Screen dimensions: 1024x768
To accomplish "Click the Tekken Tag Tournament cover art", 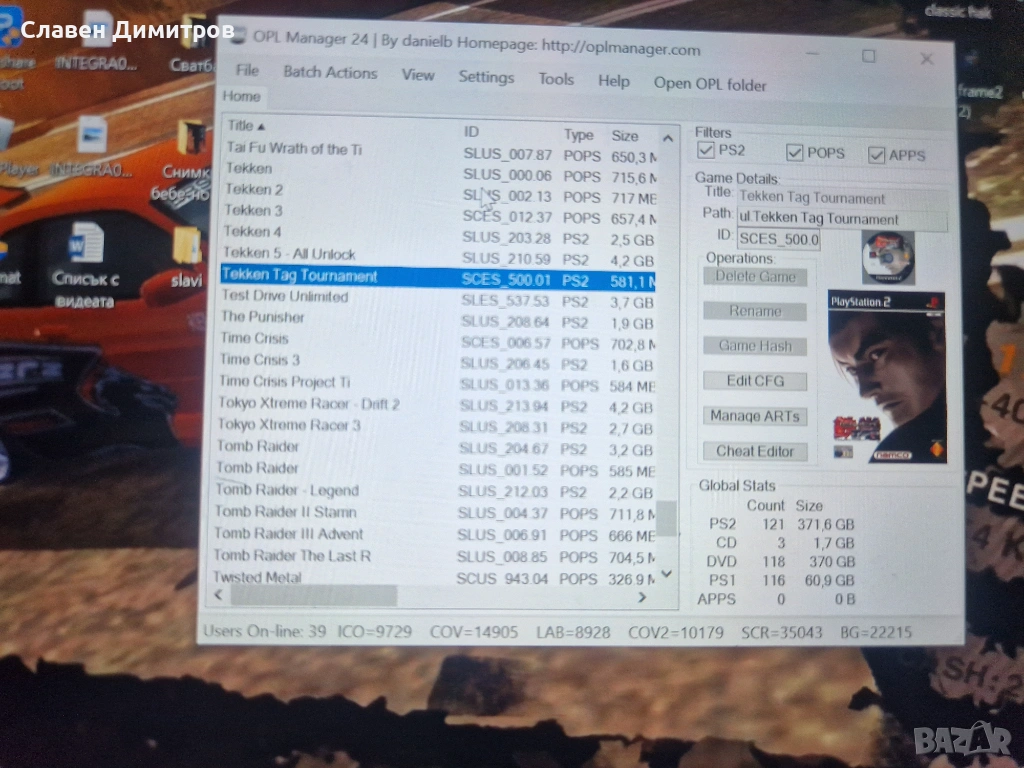I will point(886,377).
